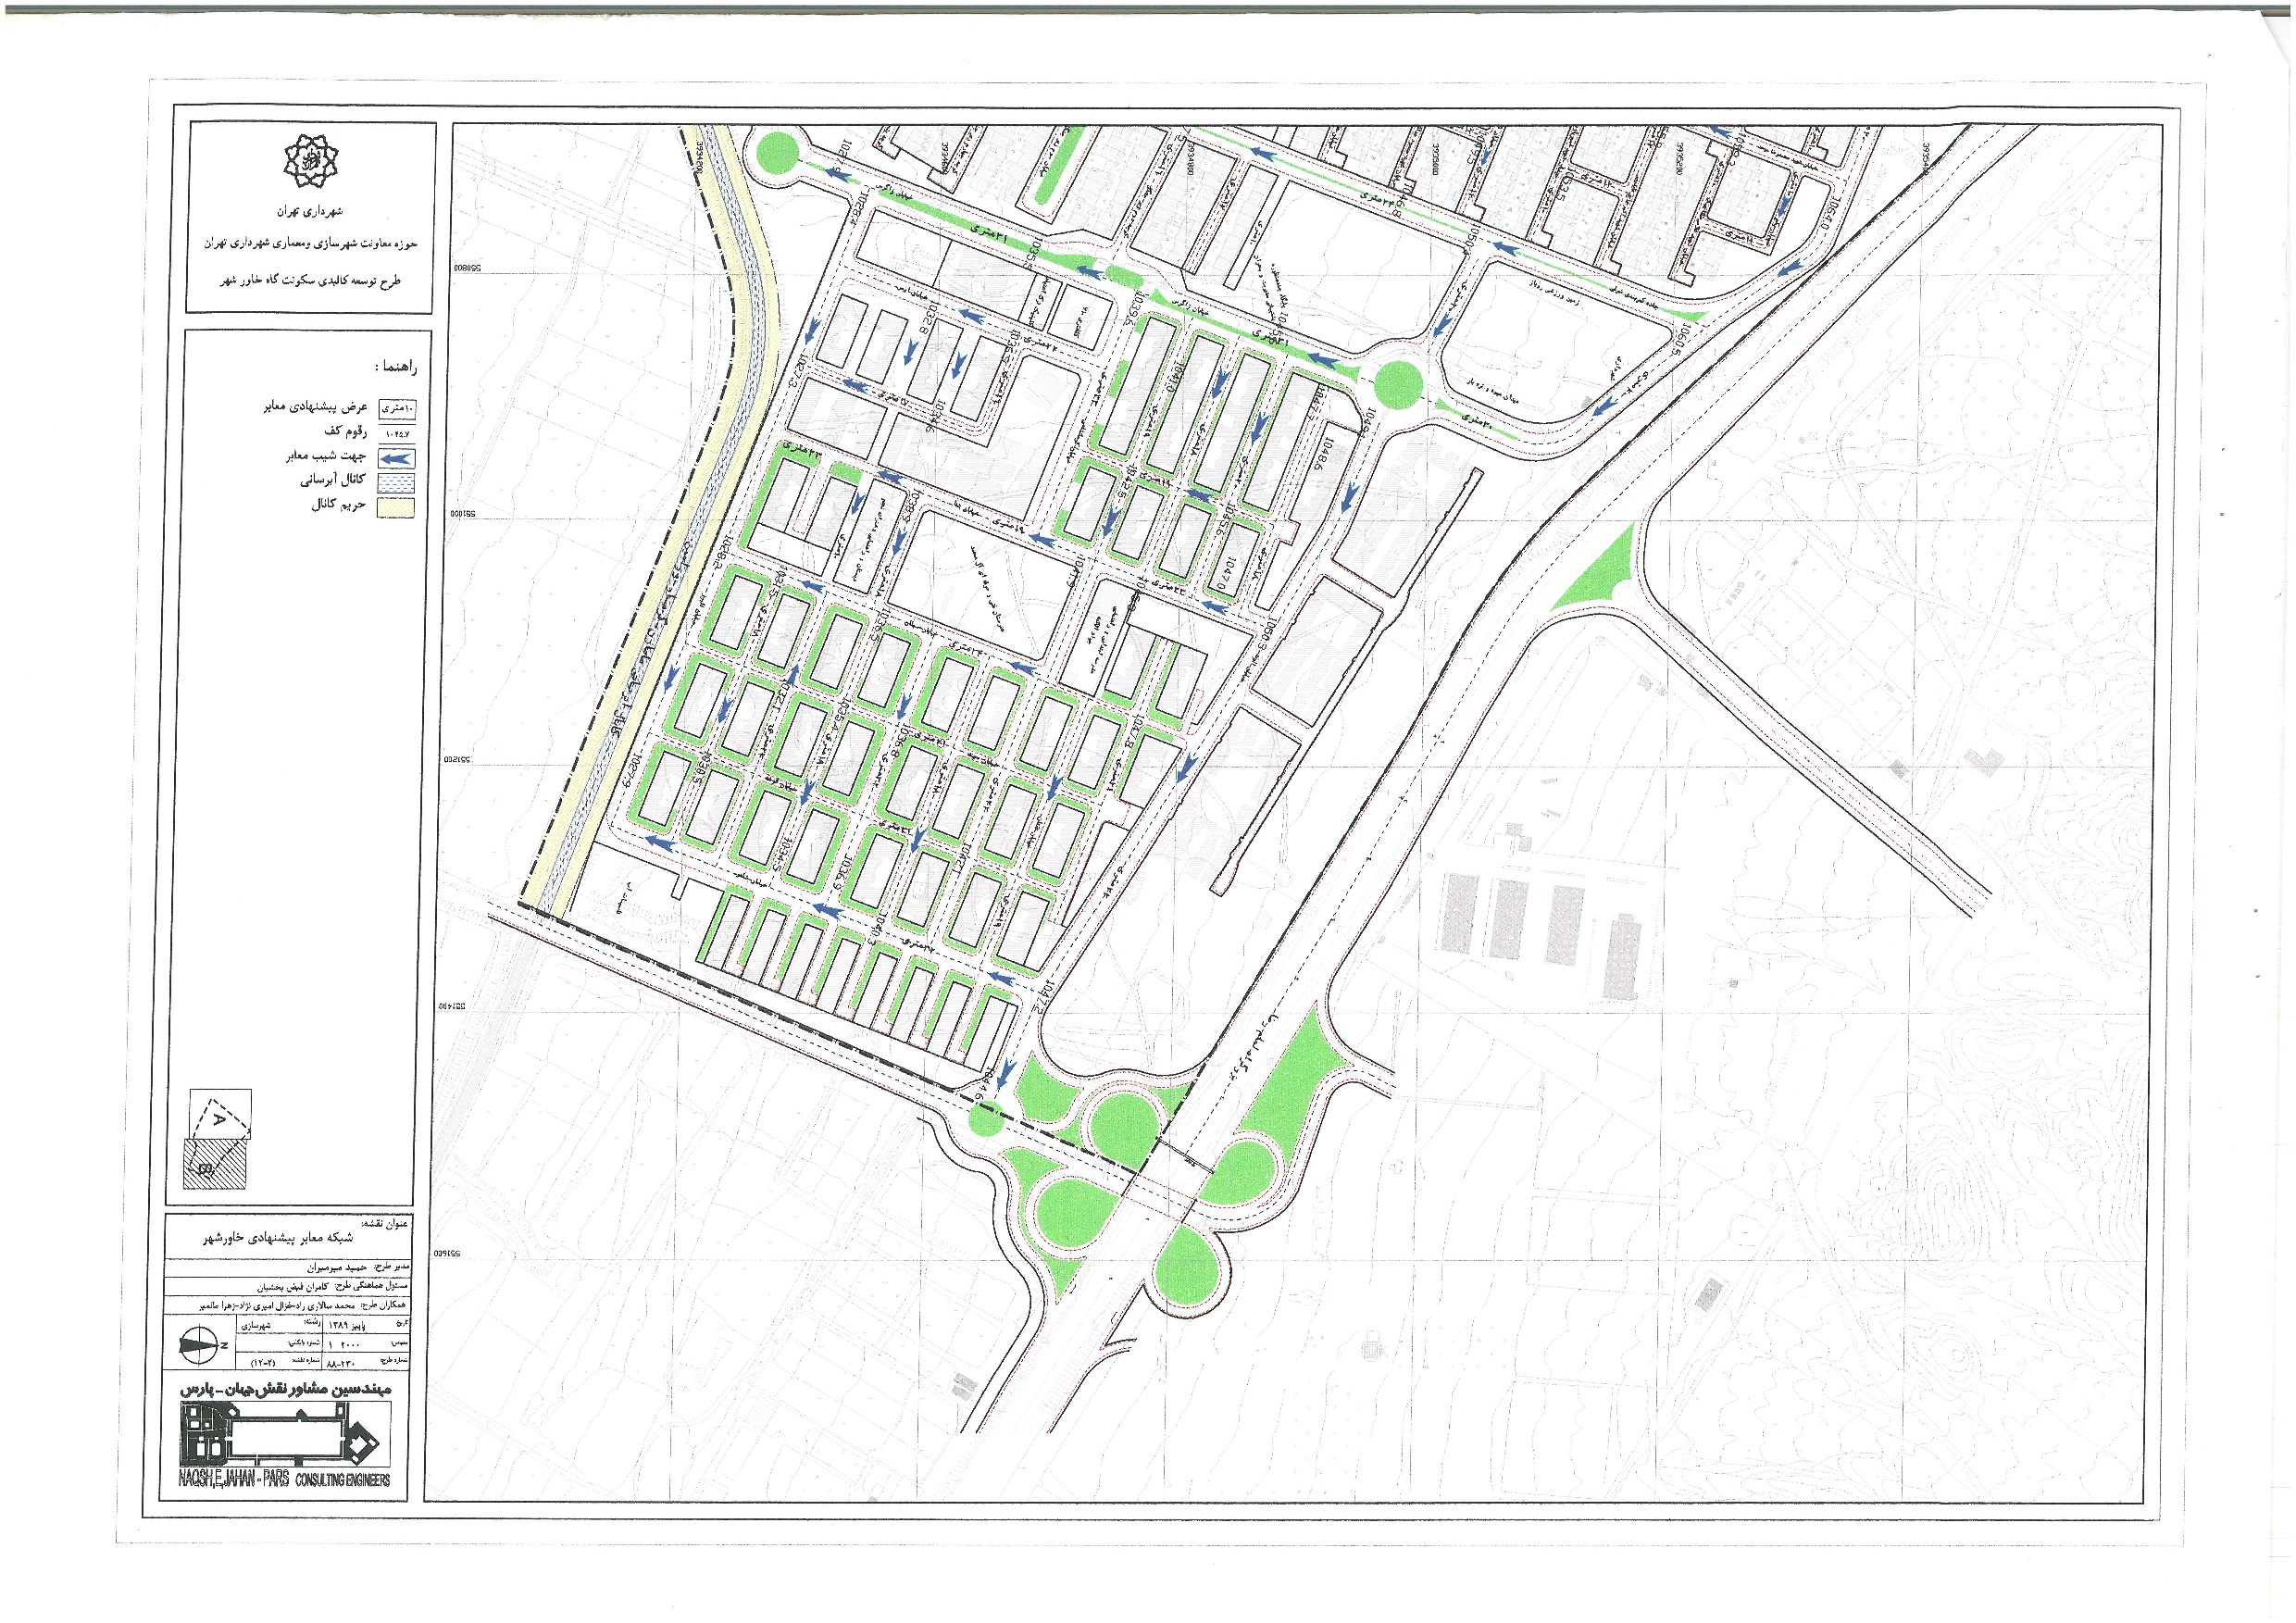Click the Naqsh-e Jahan Pars building logo
Screen dimensions: 2296x1623
coord(284,1435)
